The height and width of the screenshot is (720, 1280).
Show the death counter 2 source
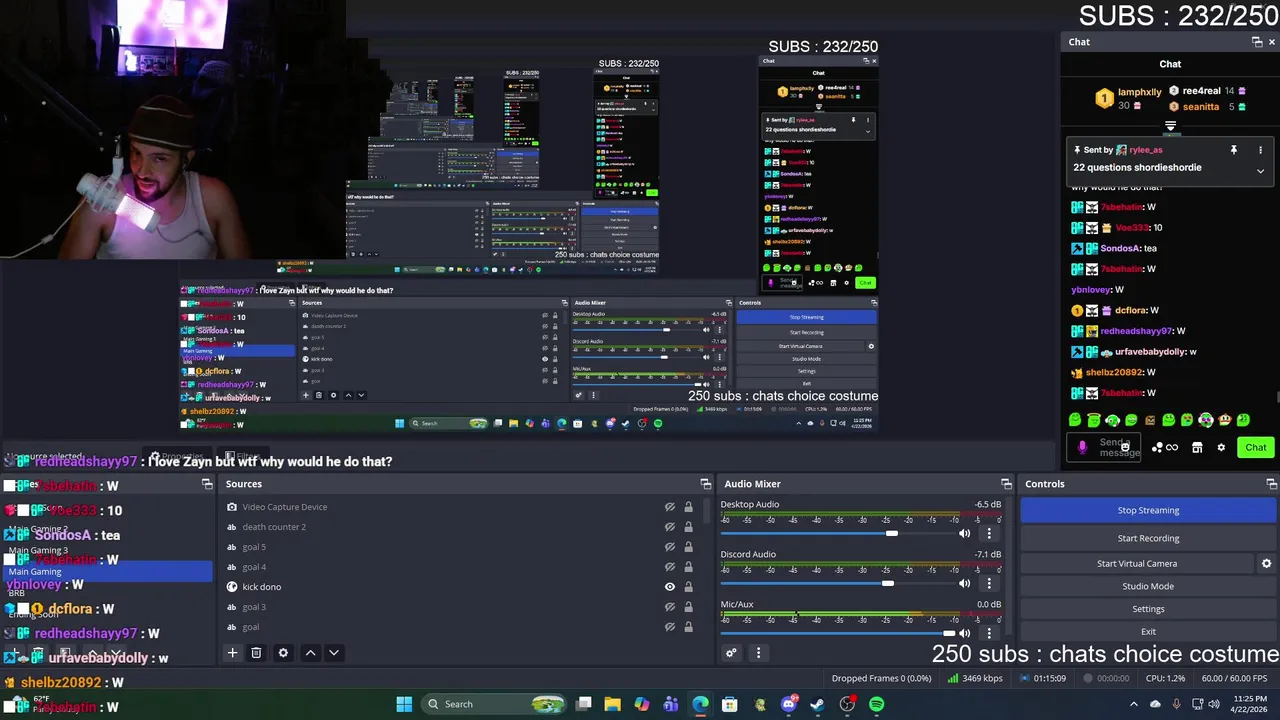pos(670,527)
